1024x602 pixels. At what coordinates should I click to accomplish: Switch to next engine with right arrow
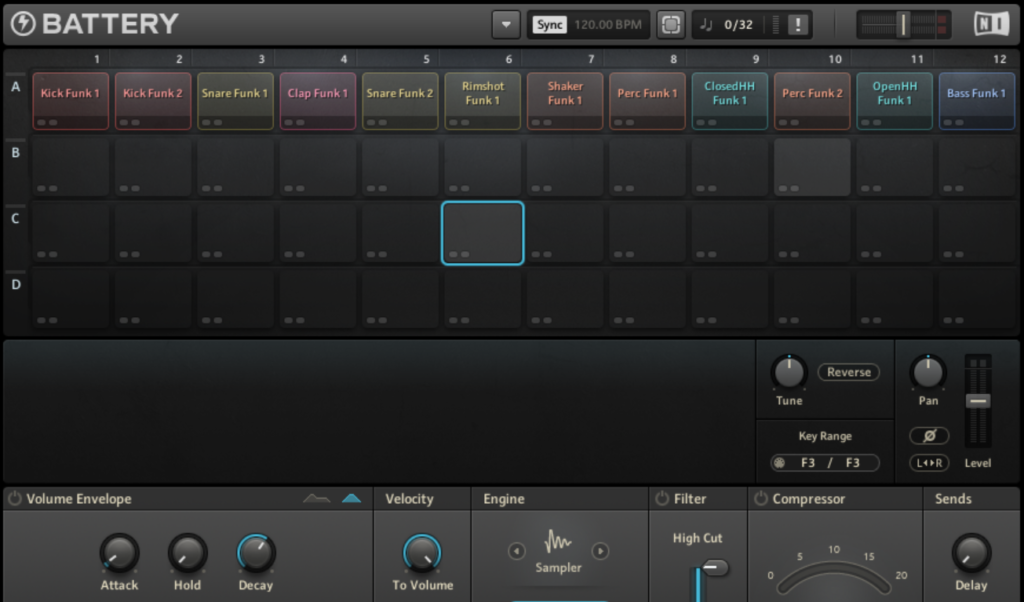click(x=600, y=551)
